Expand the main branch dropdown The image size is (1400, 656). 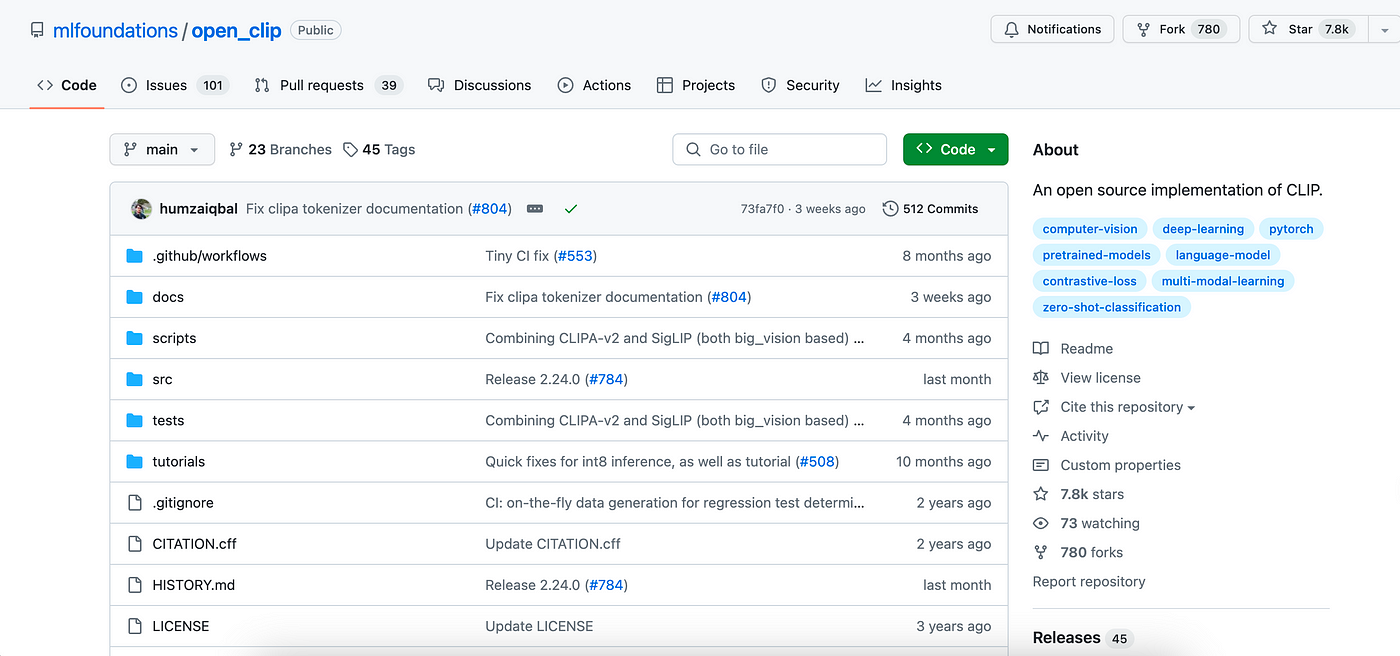click(x=162, y=149)
